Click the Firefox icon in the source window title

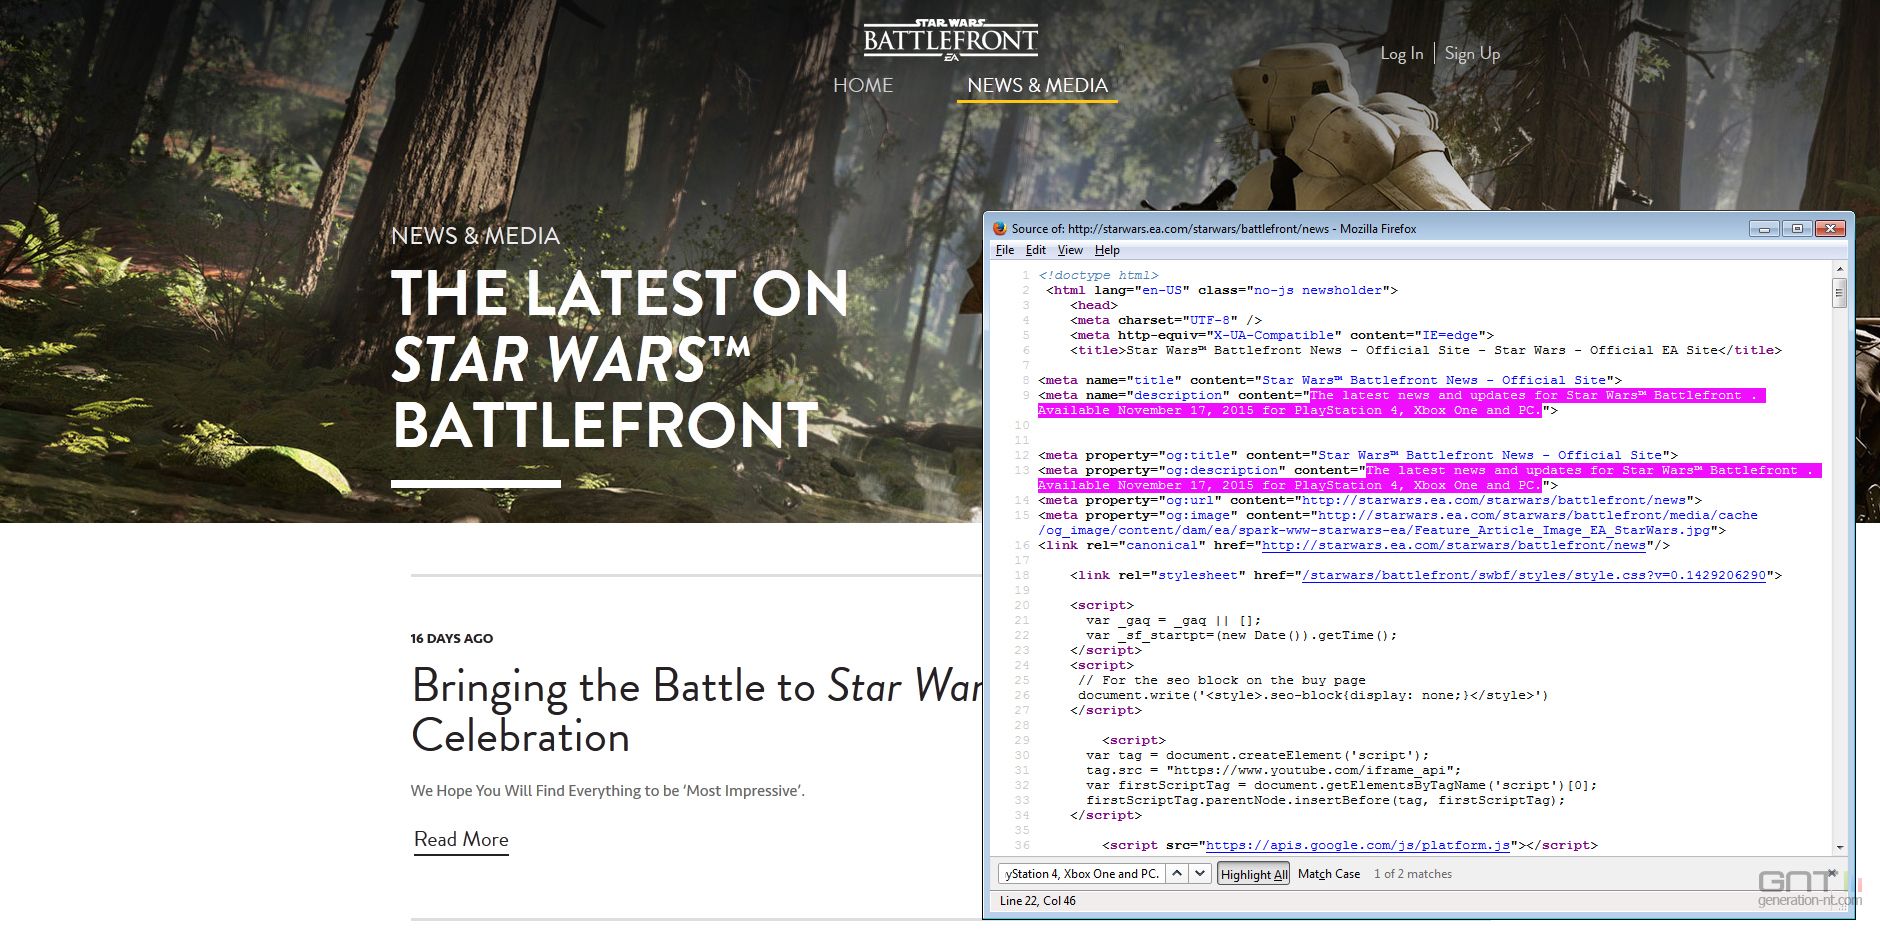pos(999,228)
